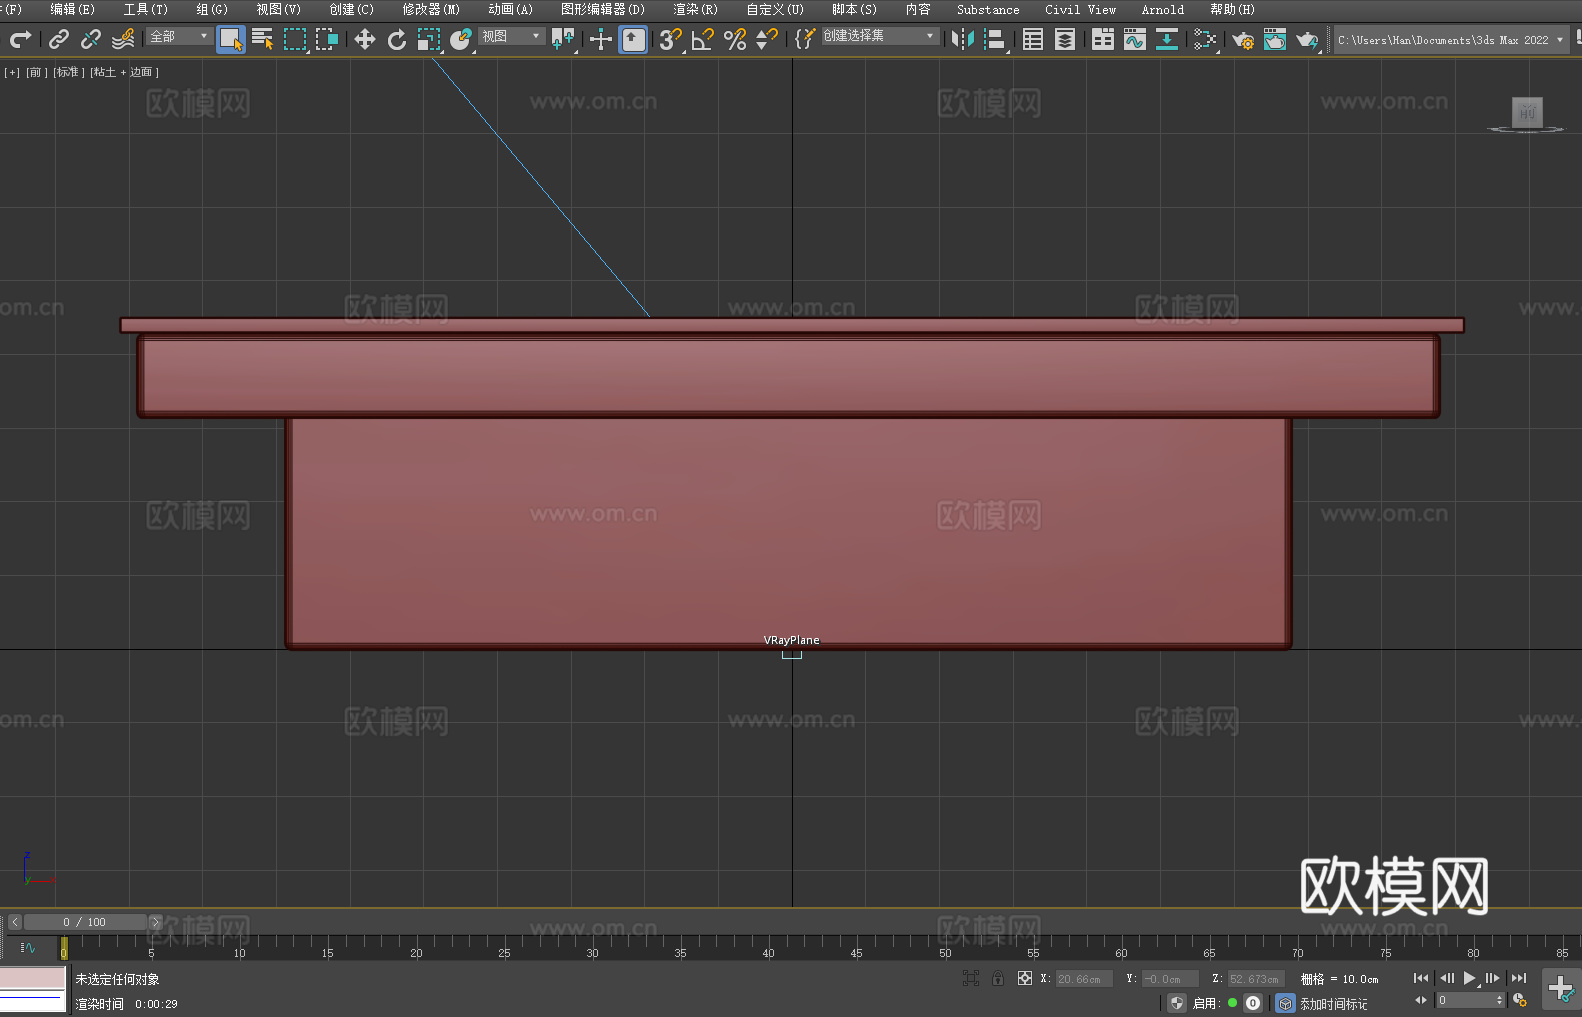This screenshot has height=1017, width=1582.
Task: Toggle Keyboard Shortcut Override button
Action: [x=633, y=39]
